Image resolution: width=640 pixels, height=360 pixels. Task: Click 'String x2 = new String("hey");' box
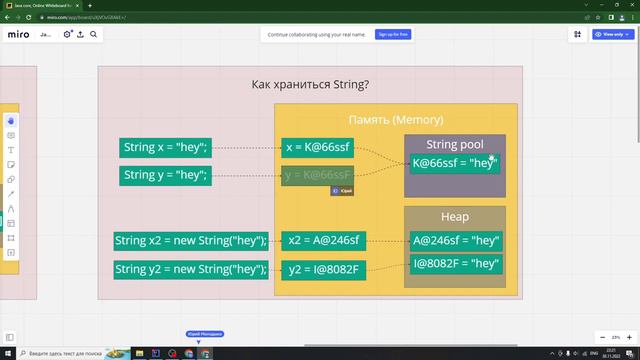pos(191,241)
